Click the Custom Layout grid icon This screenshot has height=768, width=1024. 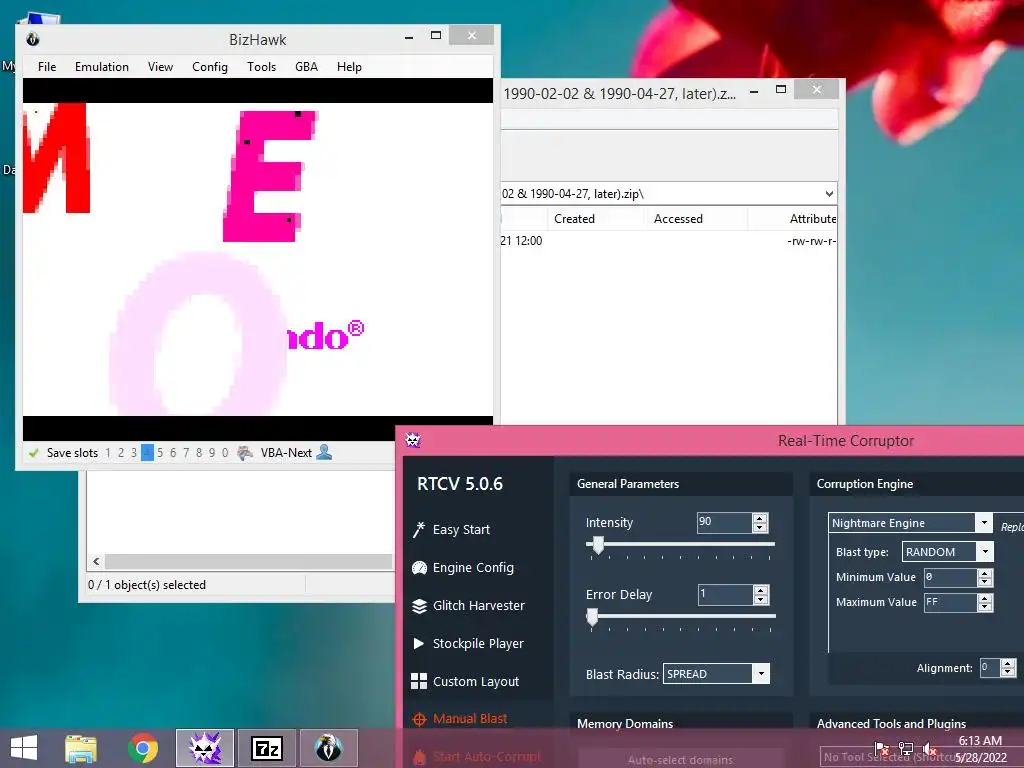click(x=419, y=681)
